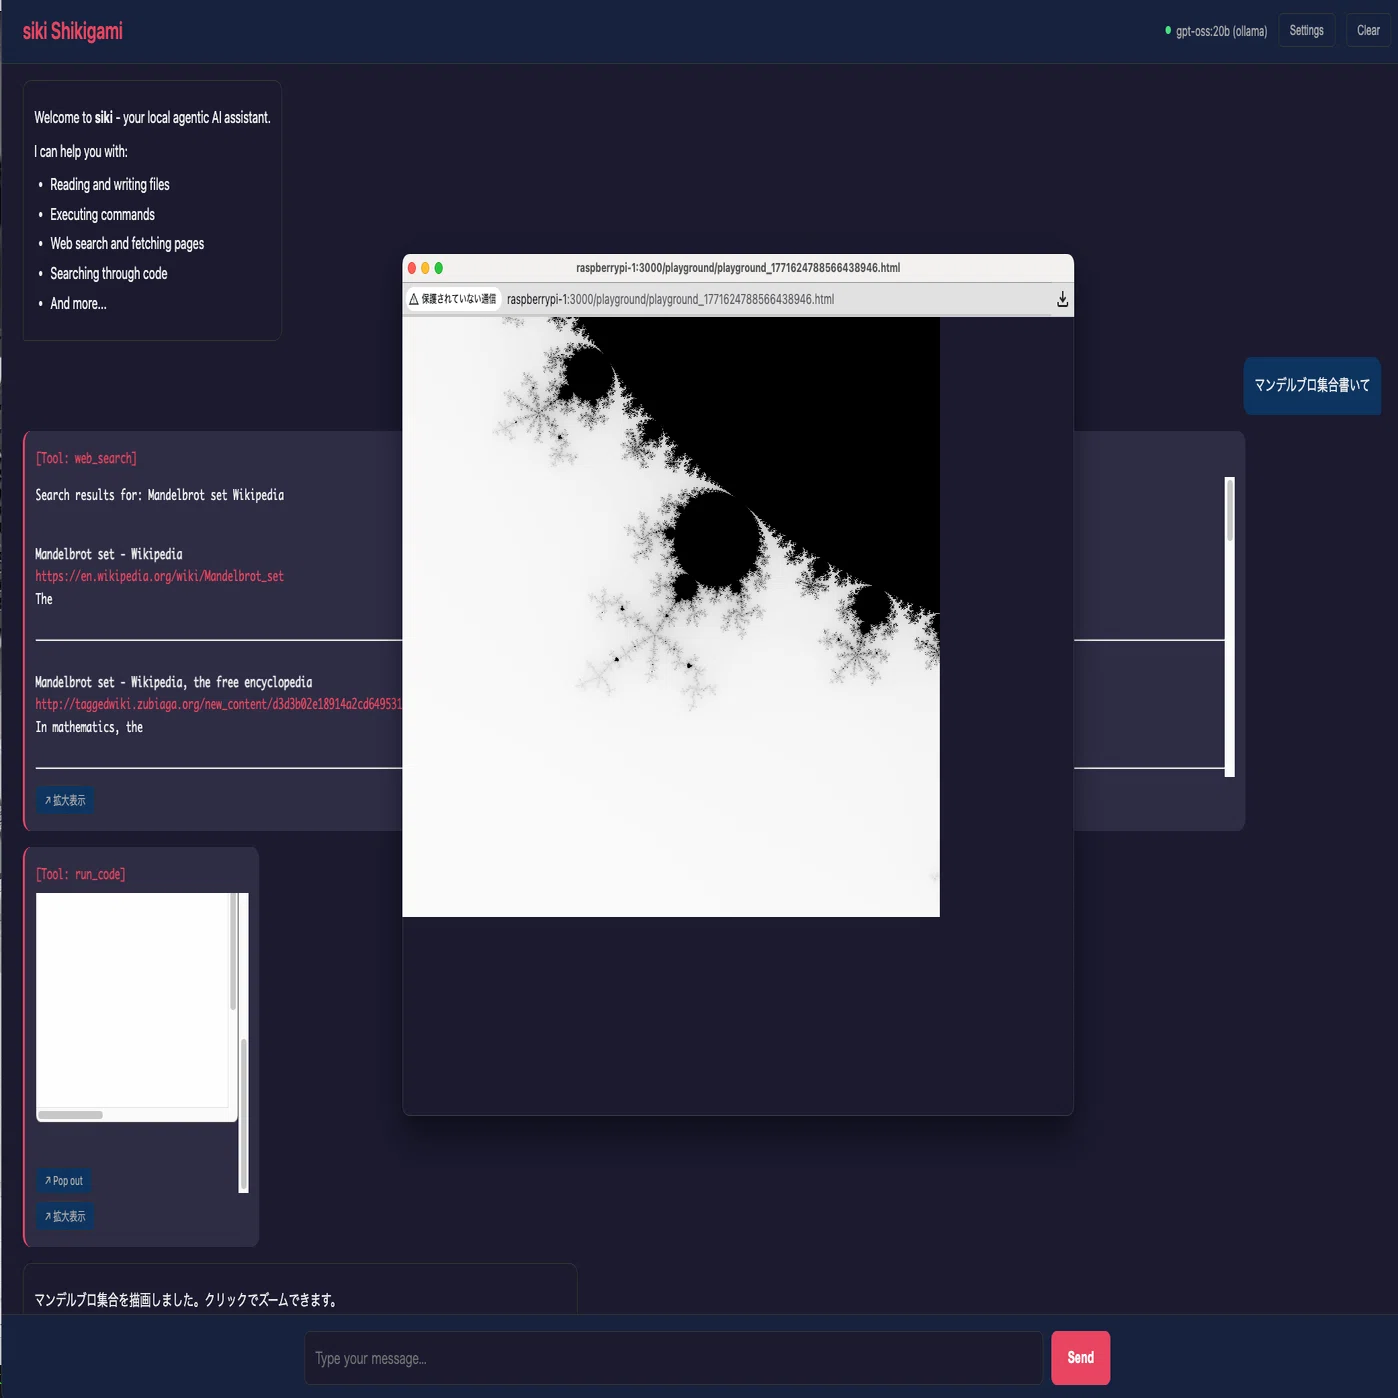
Task: Click the Type your message input field
Action: (673, 1358)
